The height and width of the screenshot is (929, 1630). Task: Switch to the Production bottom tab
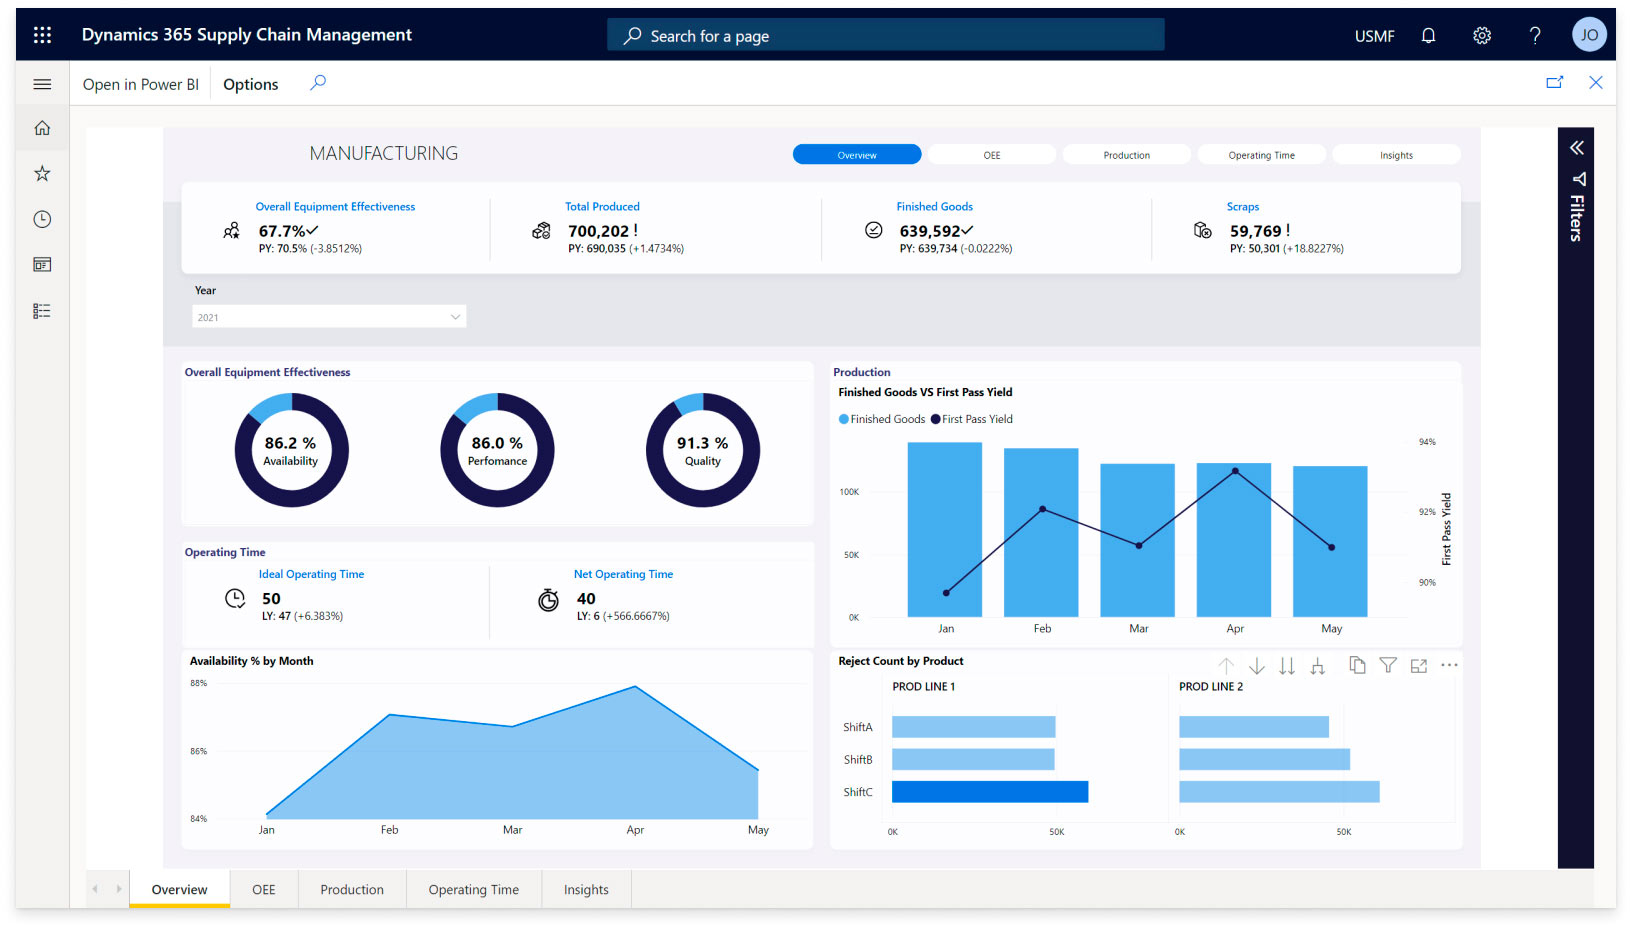pos(352,889)
